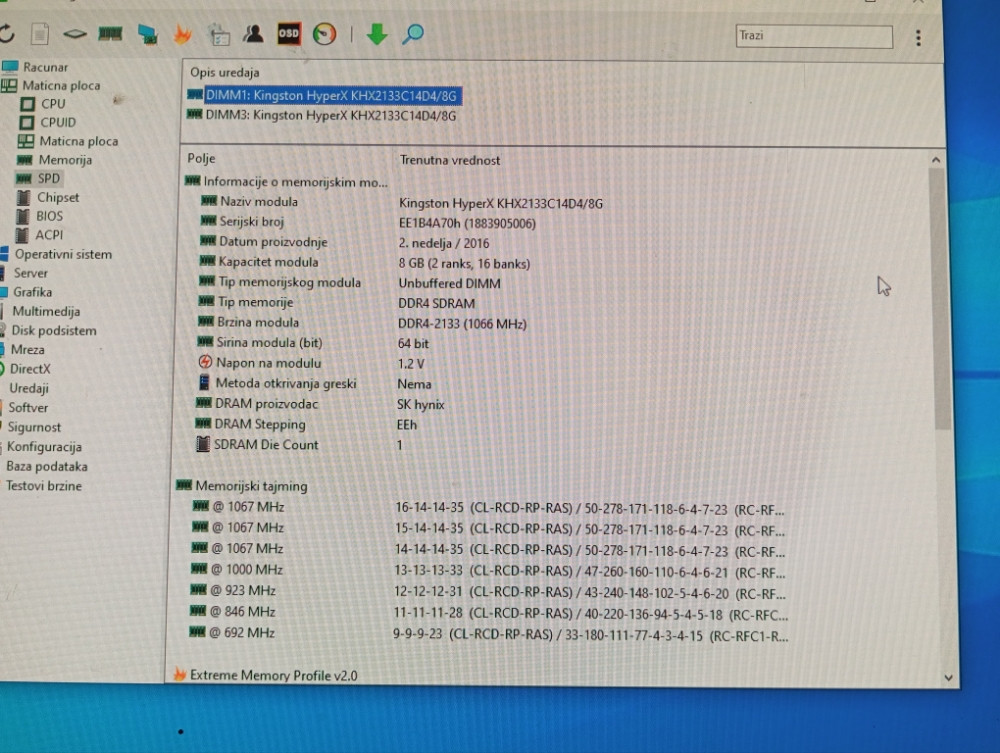1000x753 pixels.
Task: Click the Refresh toolbar icon
Action: 6,34
